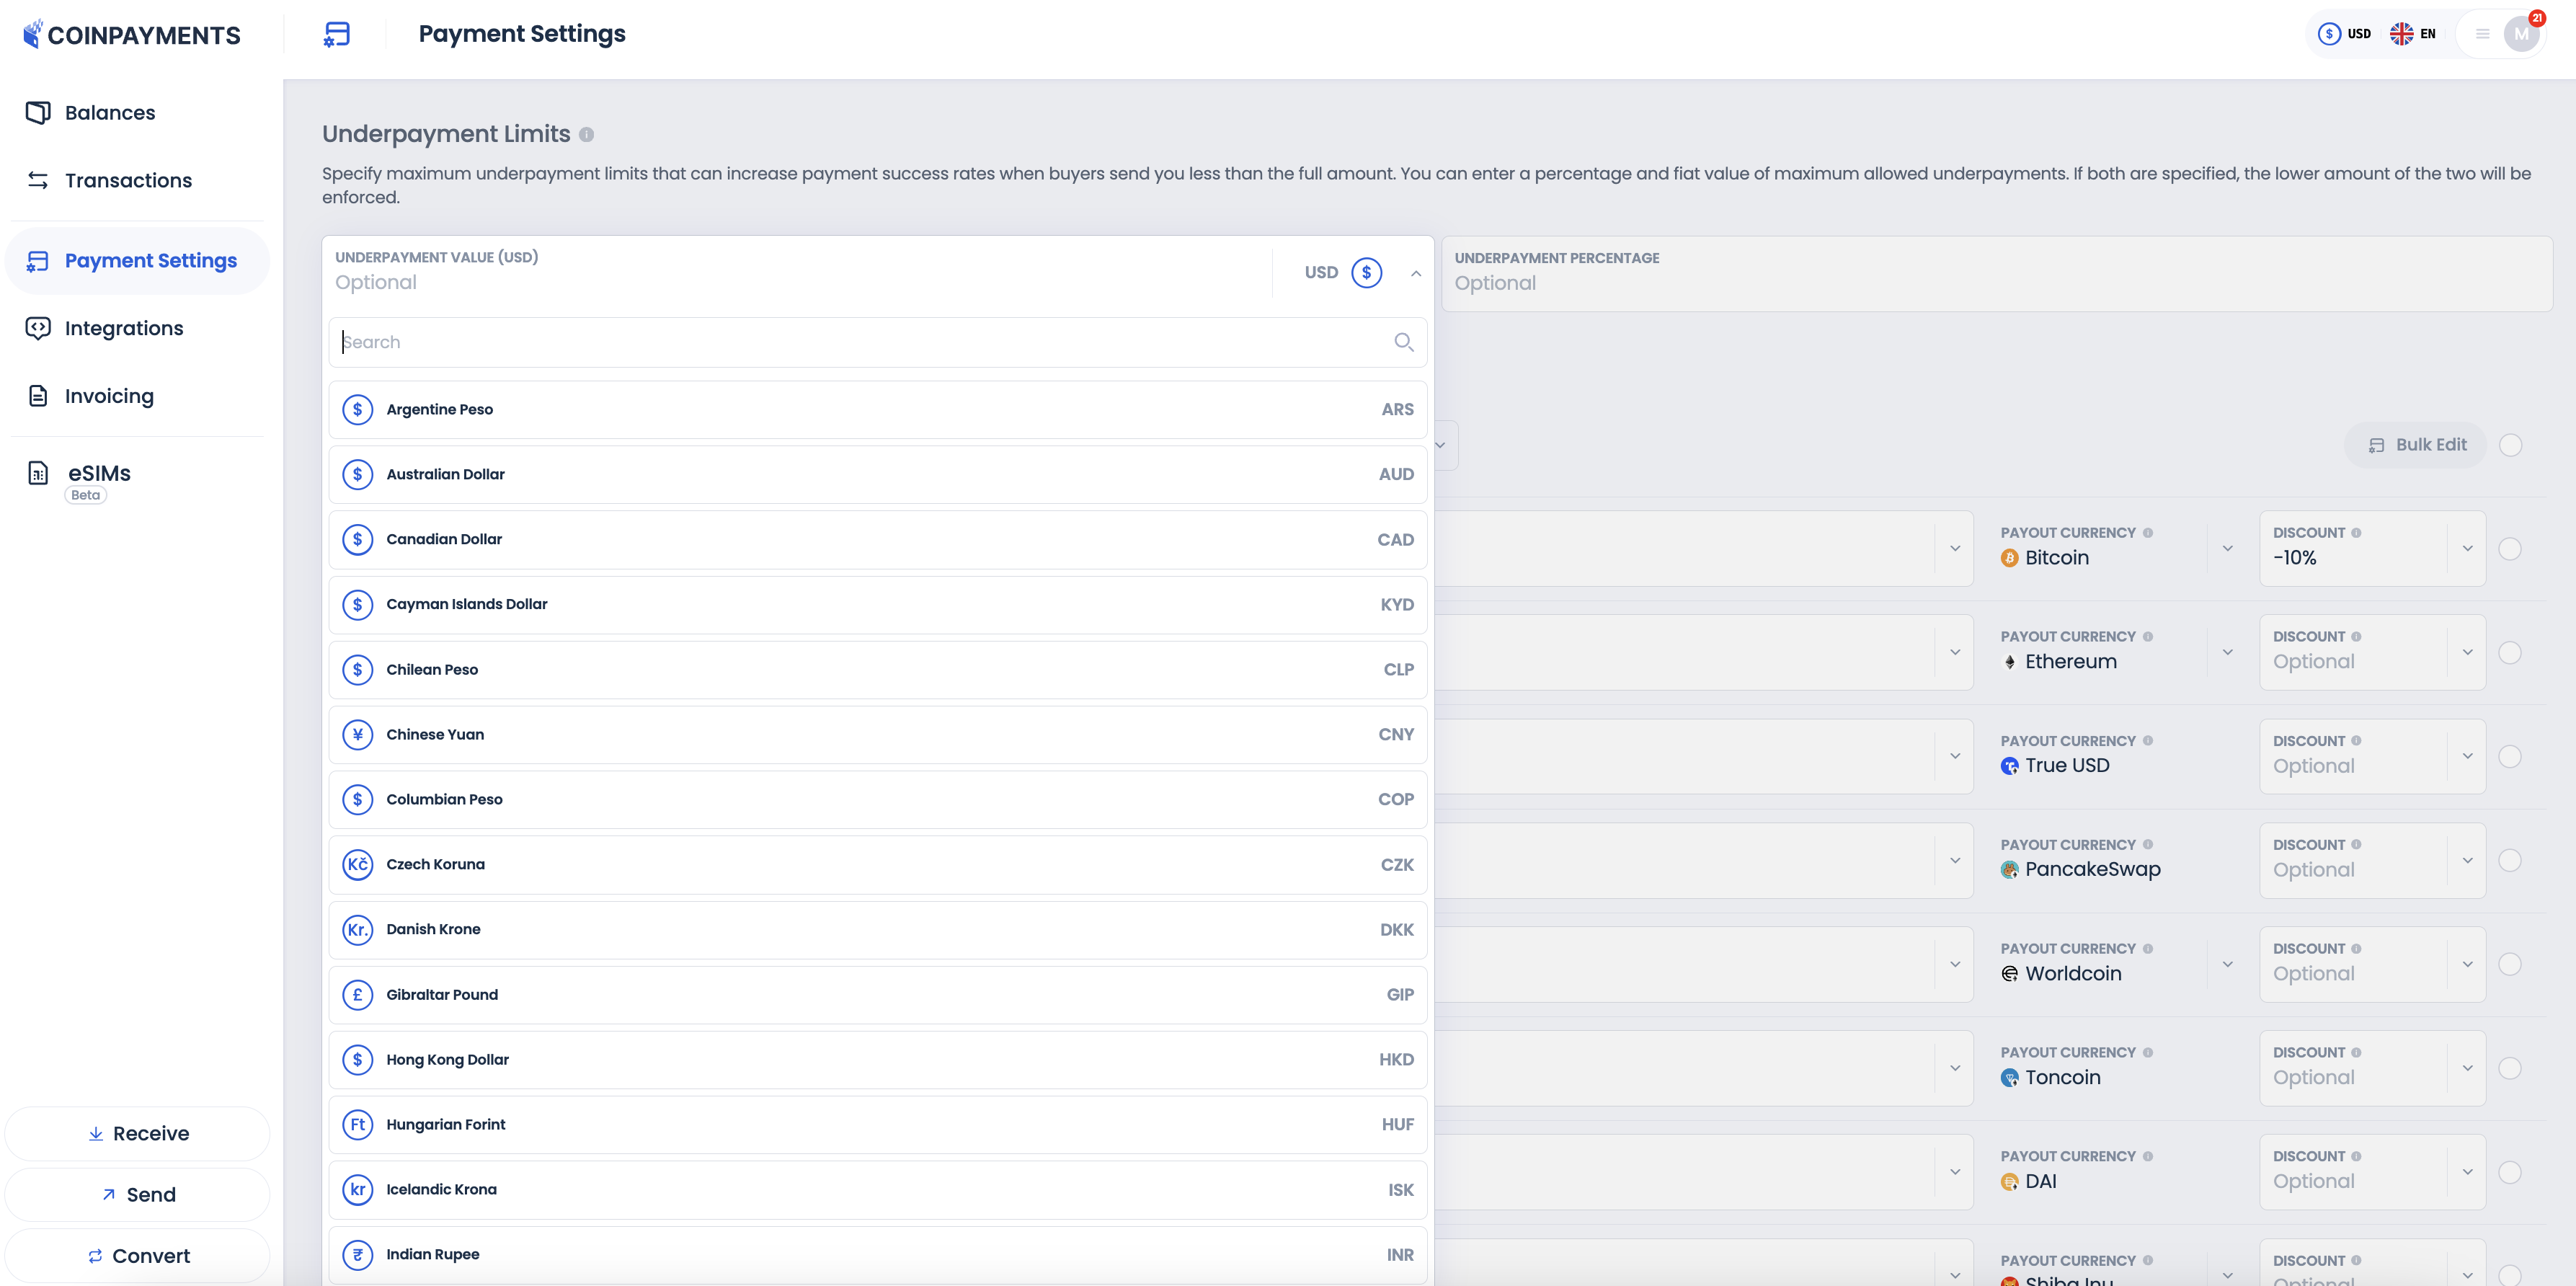The image size is (2576, 1286).
Task: Click the Balances wallet icon in sidebar
Action: (38, 112)
